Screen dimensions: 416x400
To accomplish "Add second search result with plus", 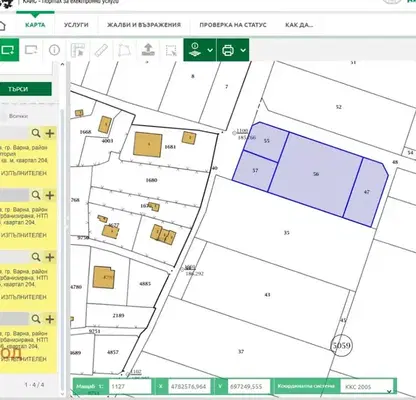I will coord(50,195).
